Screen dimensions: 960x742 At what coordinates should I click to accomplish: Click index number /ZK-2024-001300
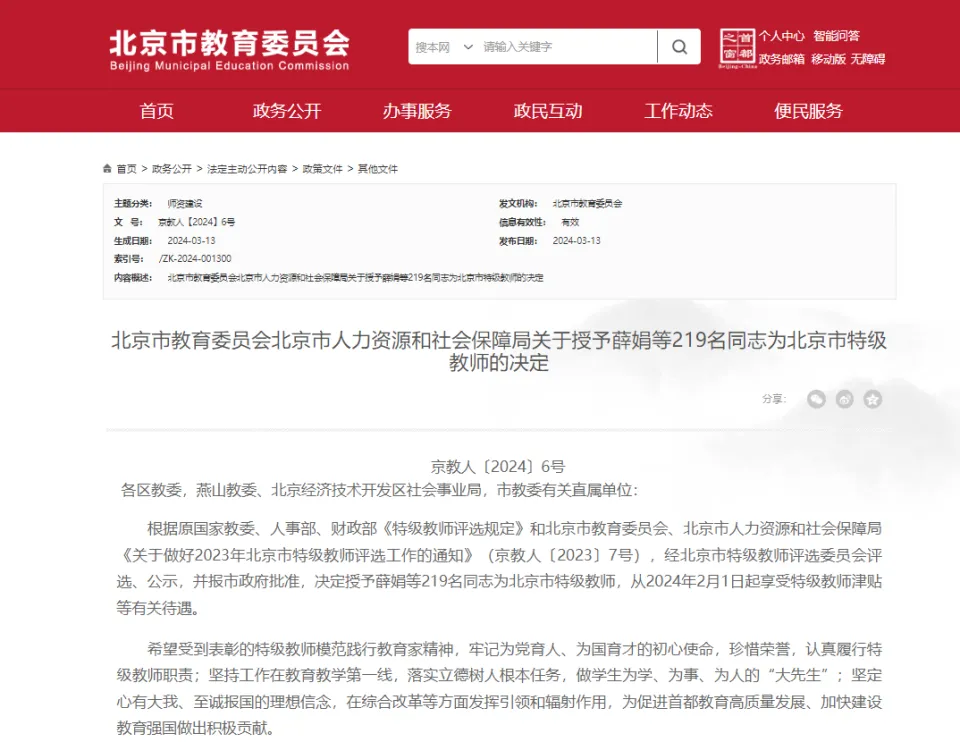[x=195, y=258]
